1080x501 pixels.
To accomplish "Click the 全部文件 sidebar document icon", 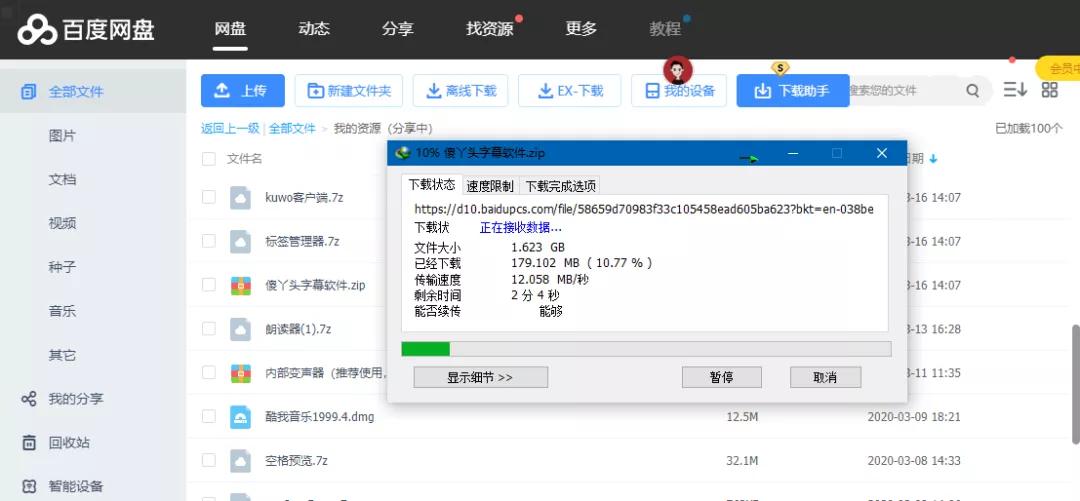I will pyautogui.click(x=28, y=91).
